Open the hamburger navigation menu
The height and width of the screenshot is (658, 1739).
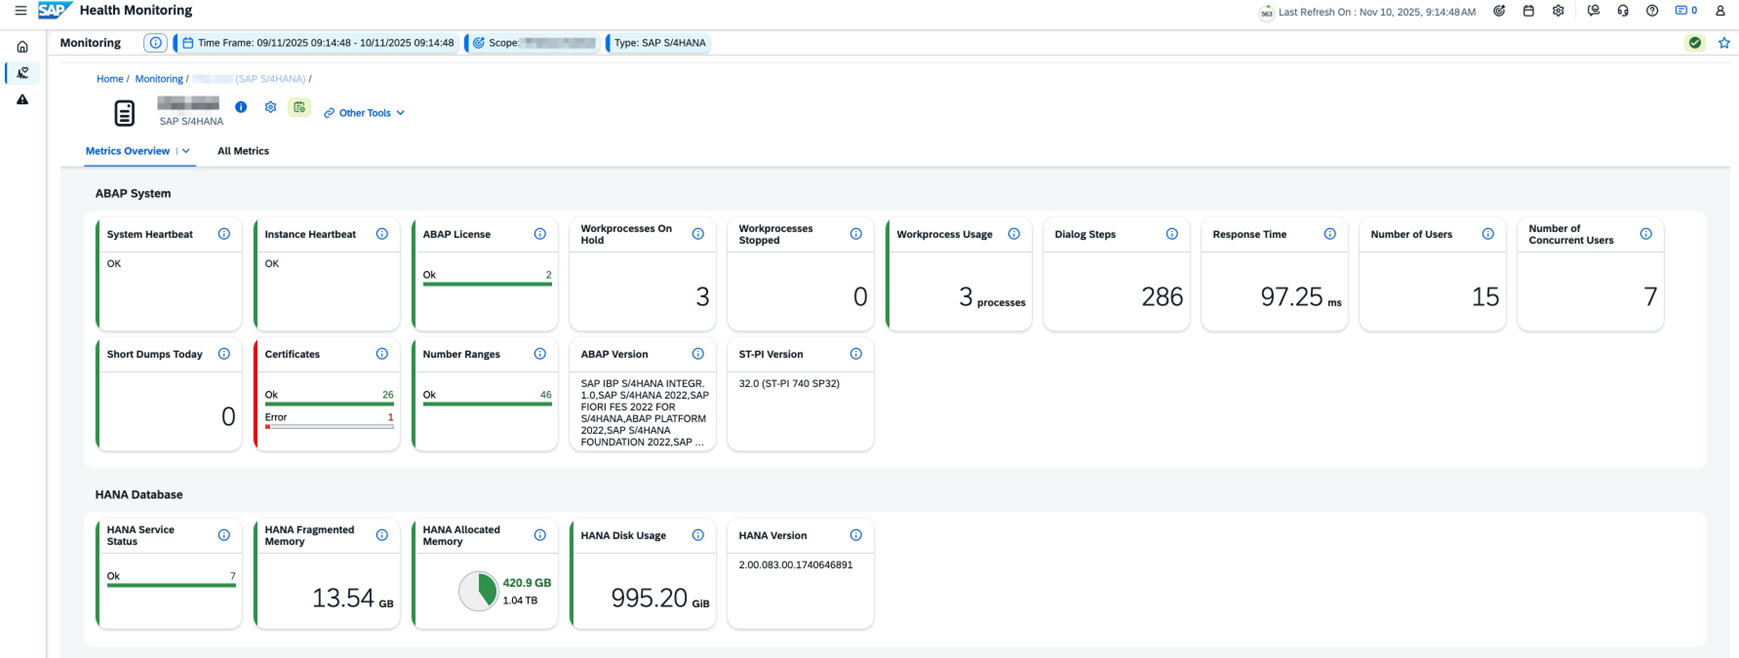20,11
